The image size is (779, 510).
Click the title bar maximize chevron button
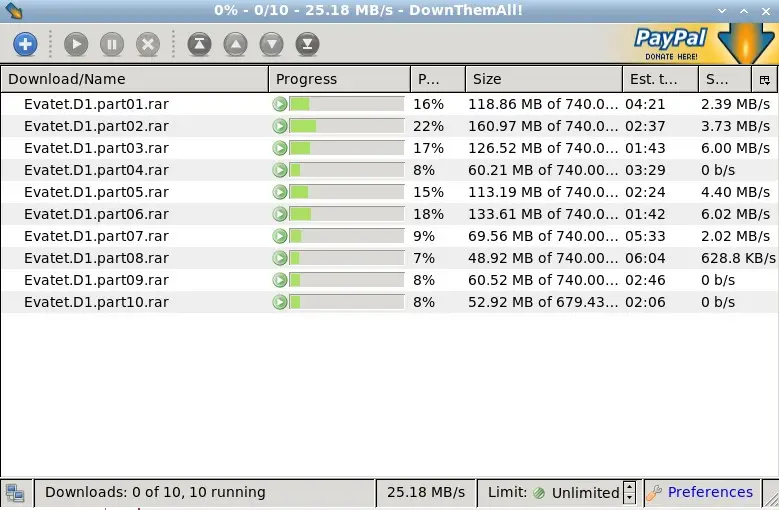[744, 11]
